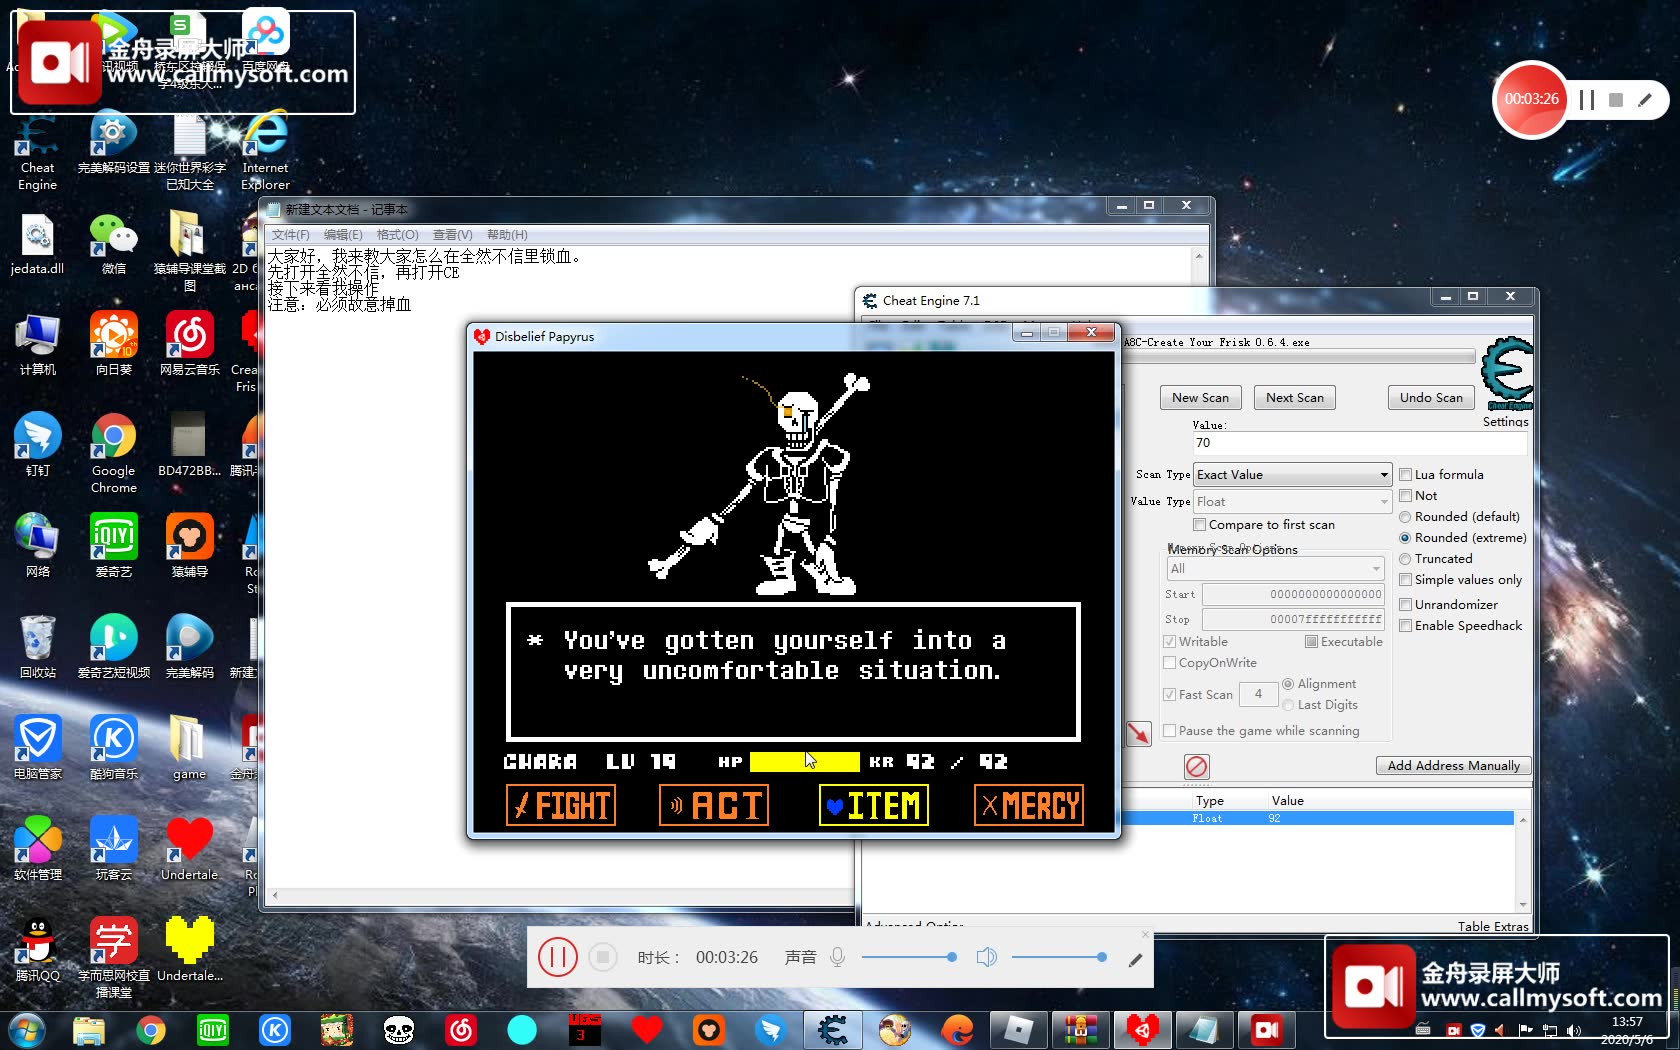Open the View menu in Notepad

(452, 235)
